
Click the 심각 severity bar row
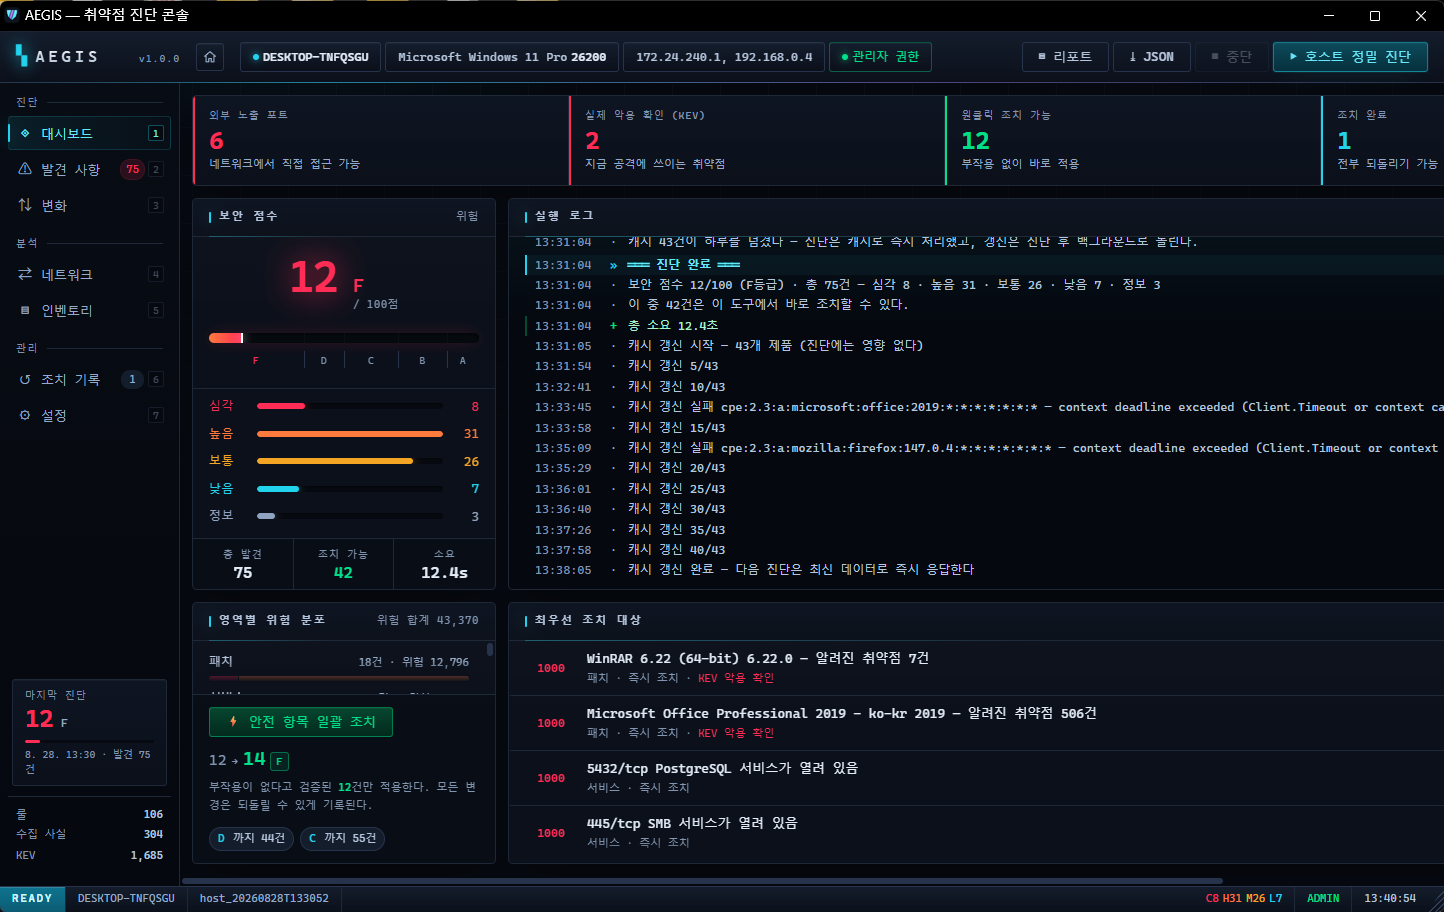click(x=344, y=406)
